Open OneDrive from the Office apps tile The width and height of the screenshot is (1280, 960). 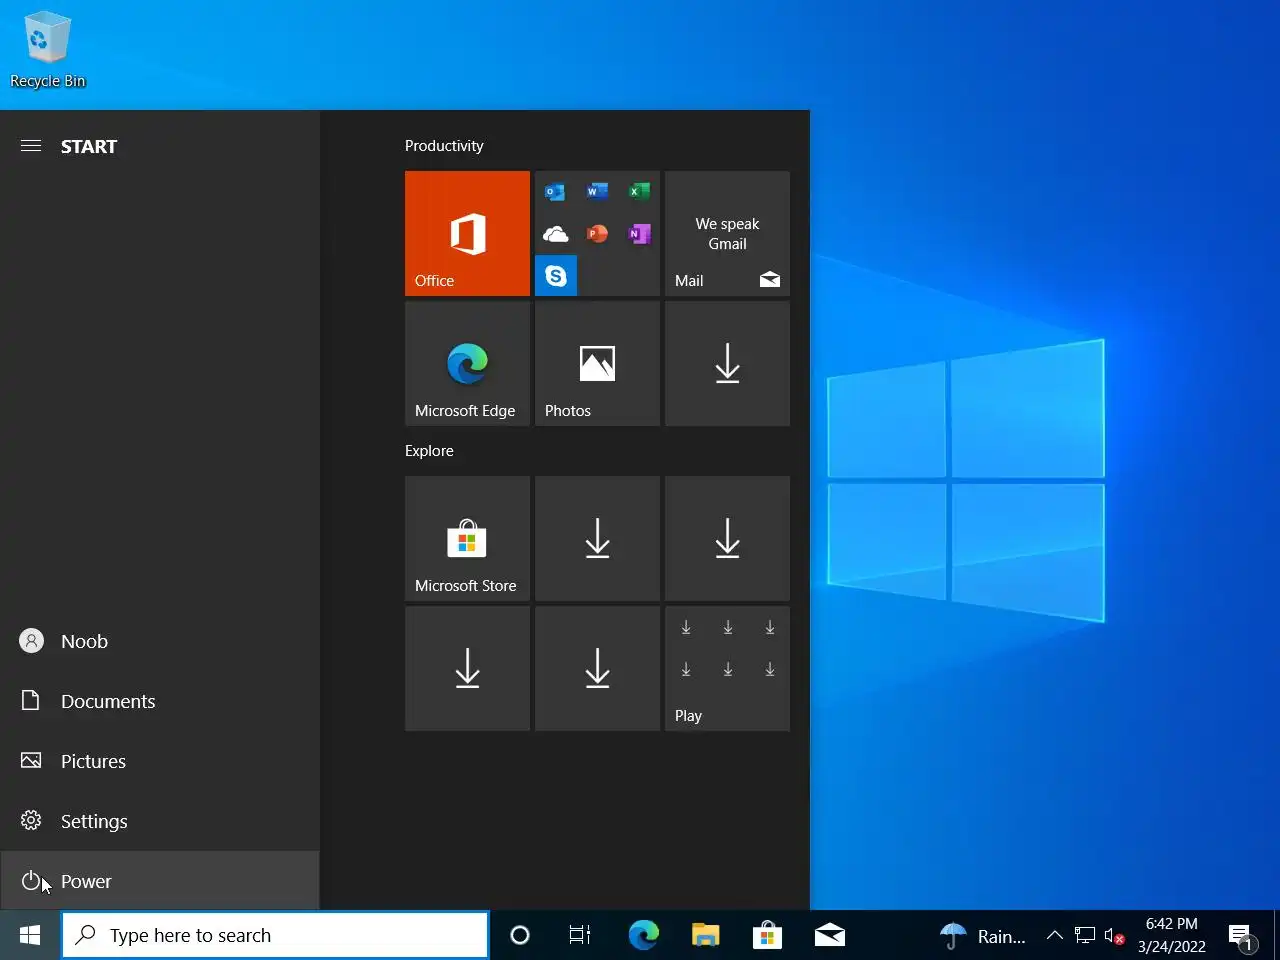(555, 234)
